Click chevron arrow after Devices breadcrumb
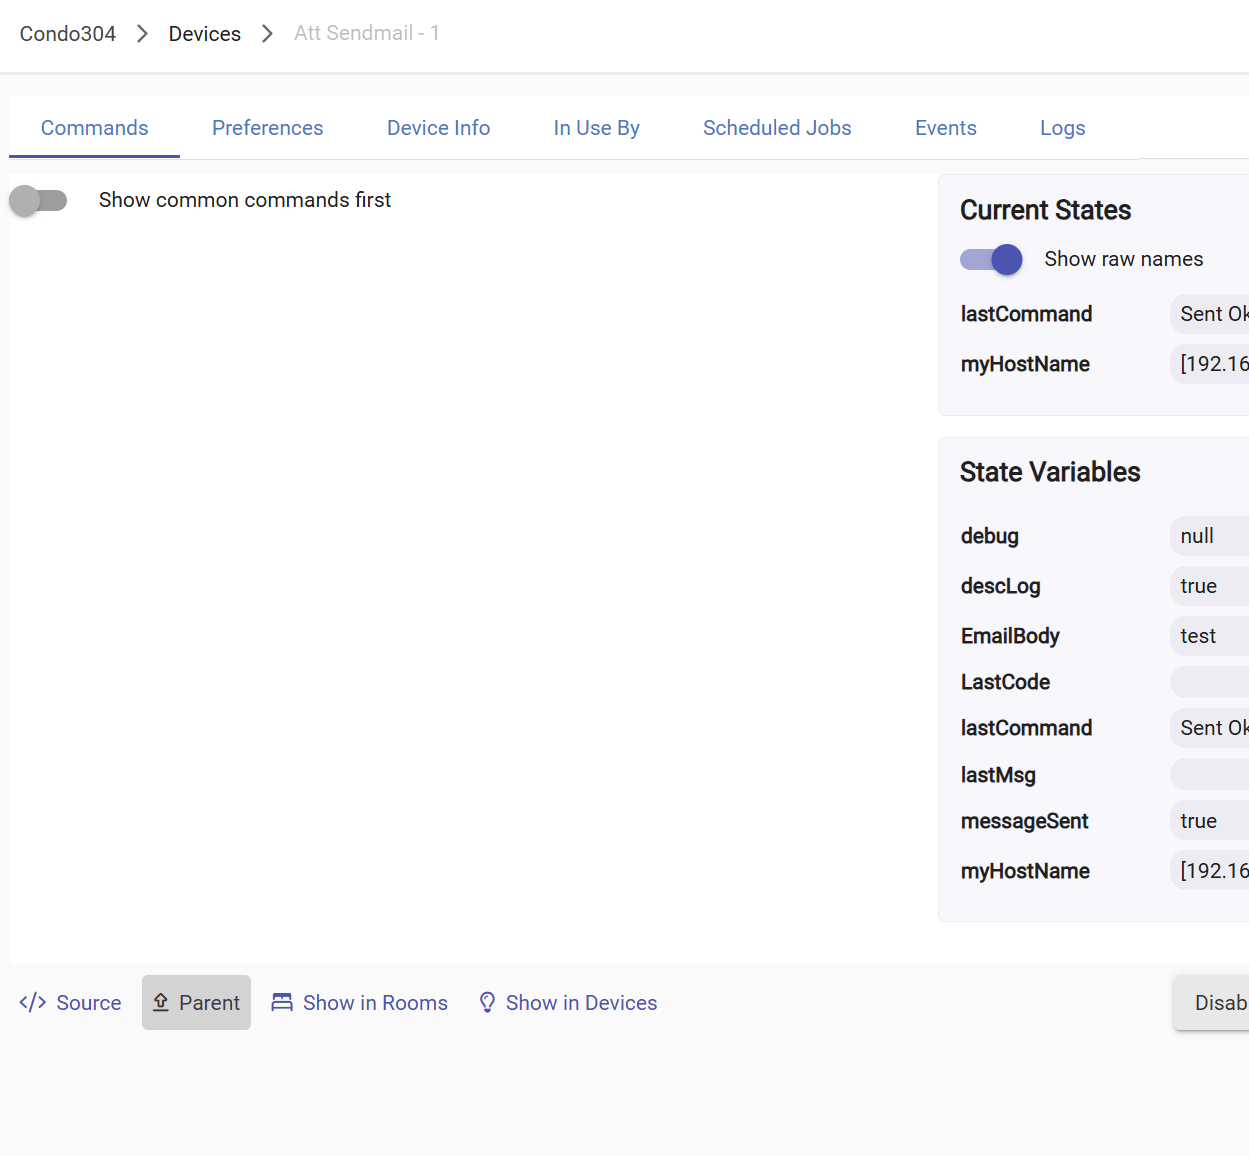The image size is (1249, 1156). click(x=267, y=34)
